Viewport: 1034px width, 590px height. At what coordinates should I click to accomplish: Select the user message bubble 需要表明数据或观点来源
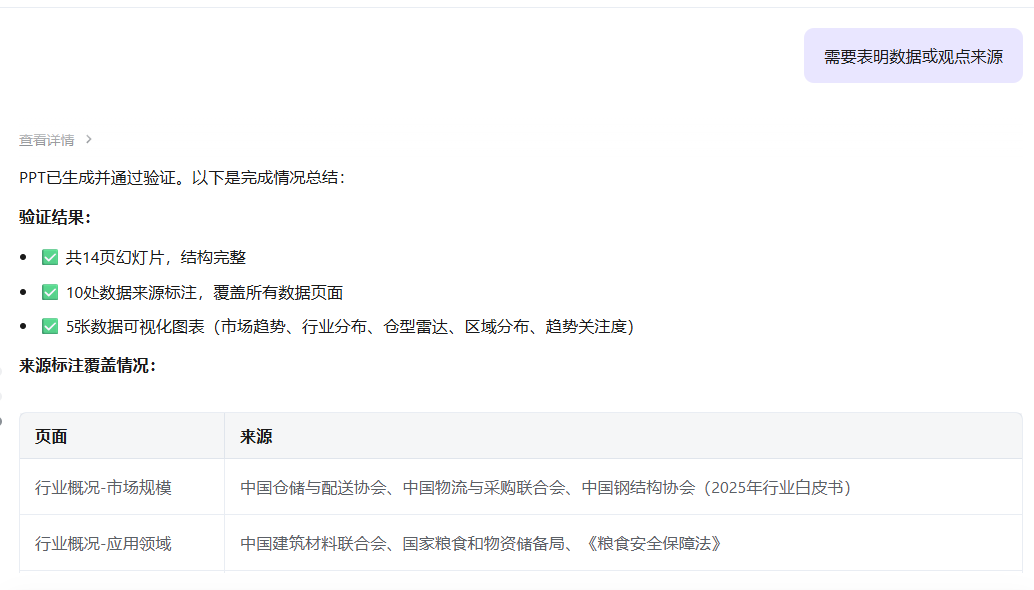click(913, 56)
